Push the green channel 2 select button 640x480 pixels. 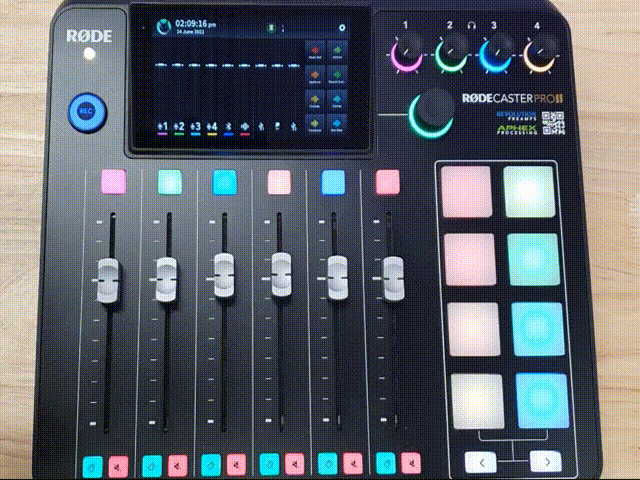point(170,182)
